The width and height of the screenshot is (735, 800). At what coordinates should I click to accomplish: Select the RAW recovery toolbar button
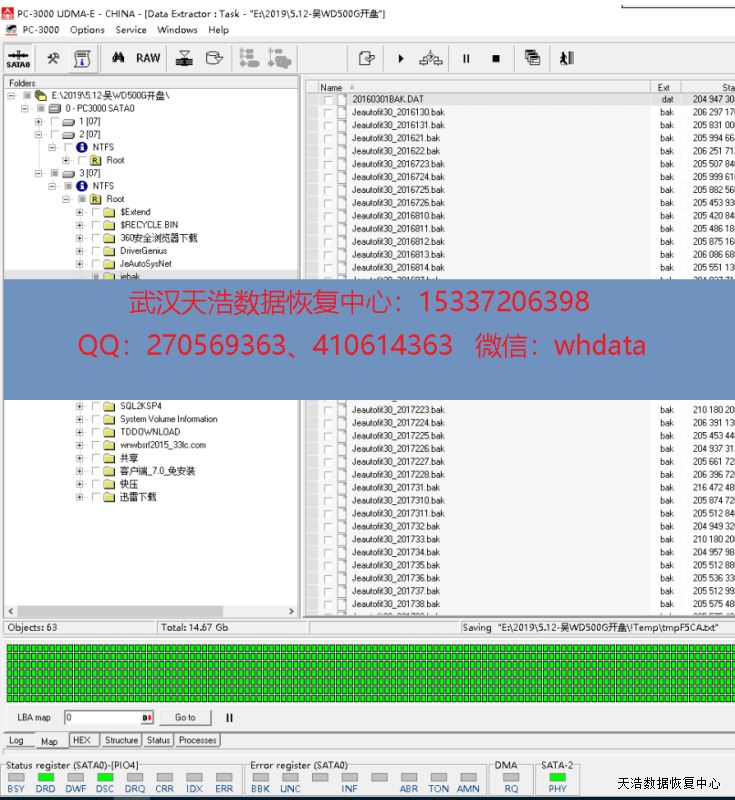148,59
